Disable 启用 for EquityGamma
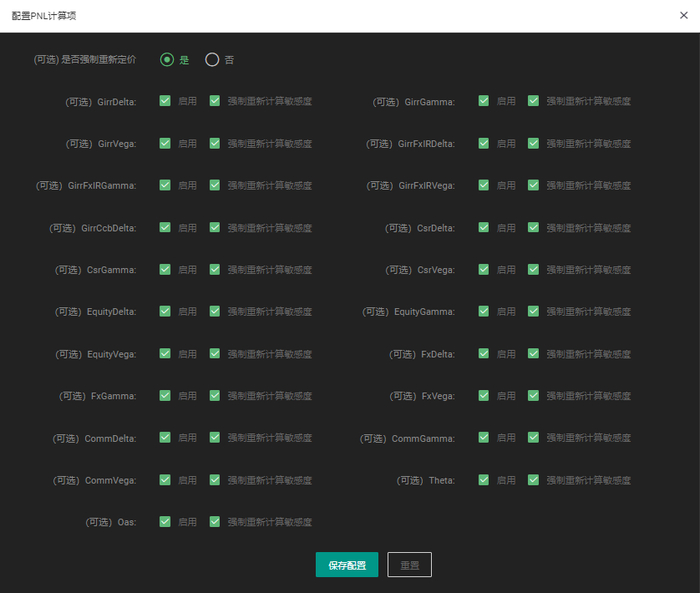The height and width of the screenshot is (593, 700). pos(483,311)
